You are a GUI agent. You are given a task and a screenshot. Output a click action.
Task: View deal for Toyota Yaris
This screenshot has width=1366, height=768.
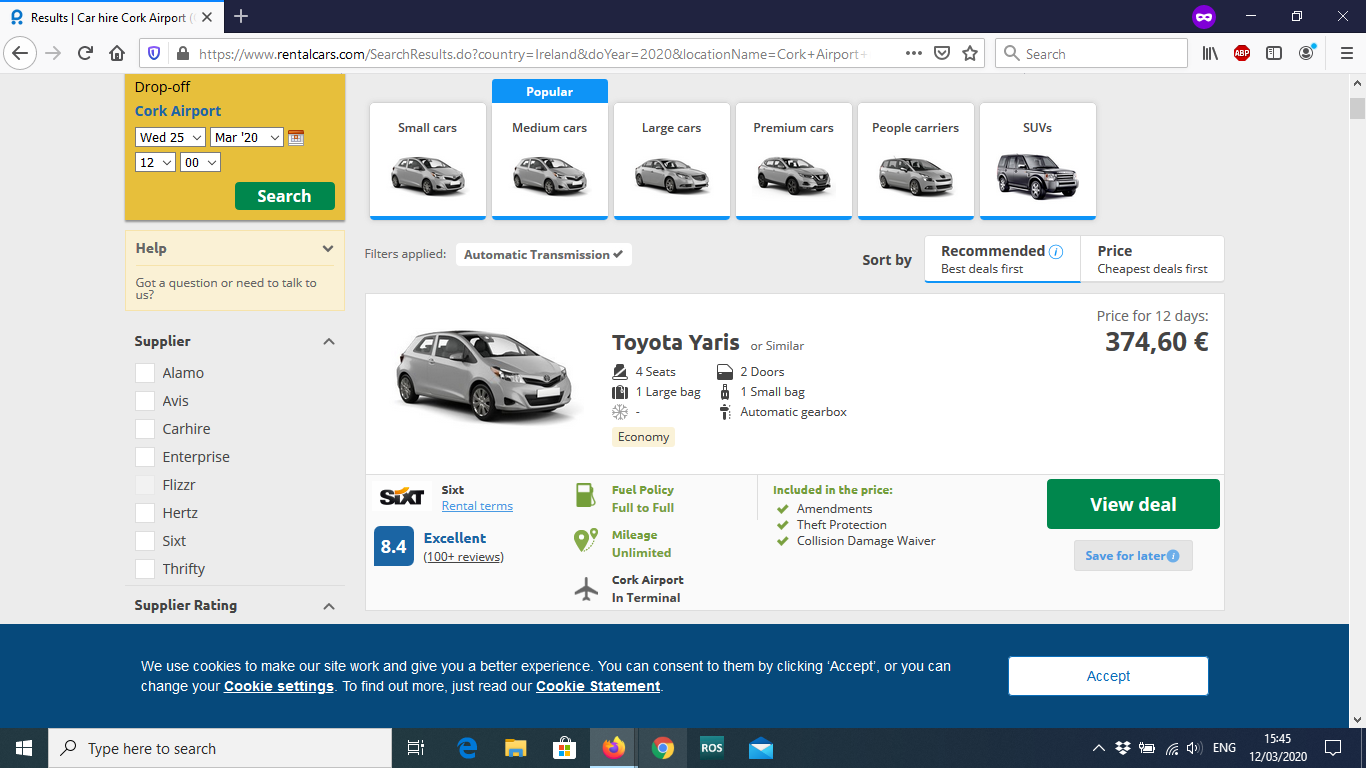[1133, 504]
